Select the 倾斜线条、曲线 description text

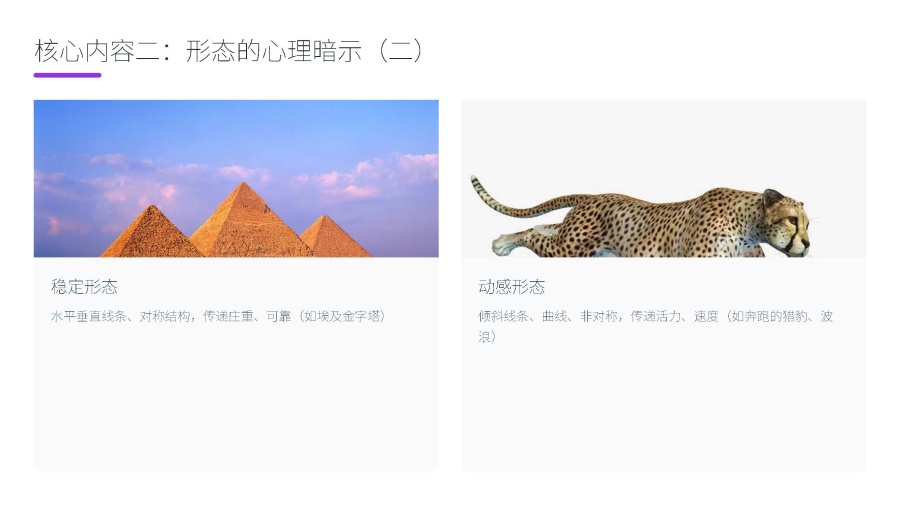[655, 326]
